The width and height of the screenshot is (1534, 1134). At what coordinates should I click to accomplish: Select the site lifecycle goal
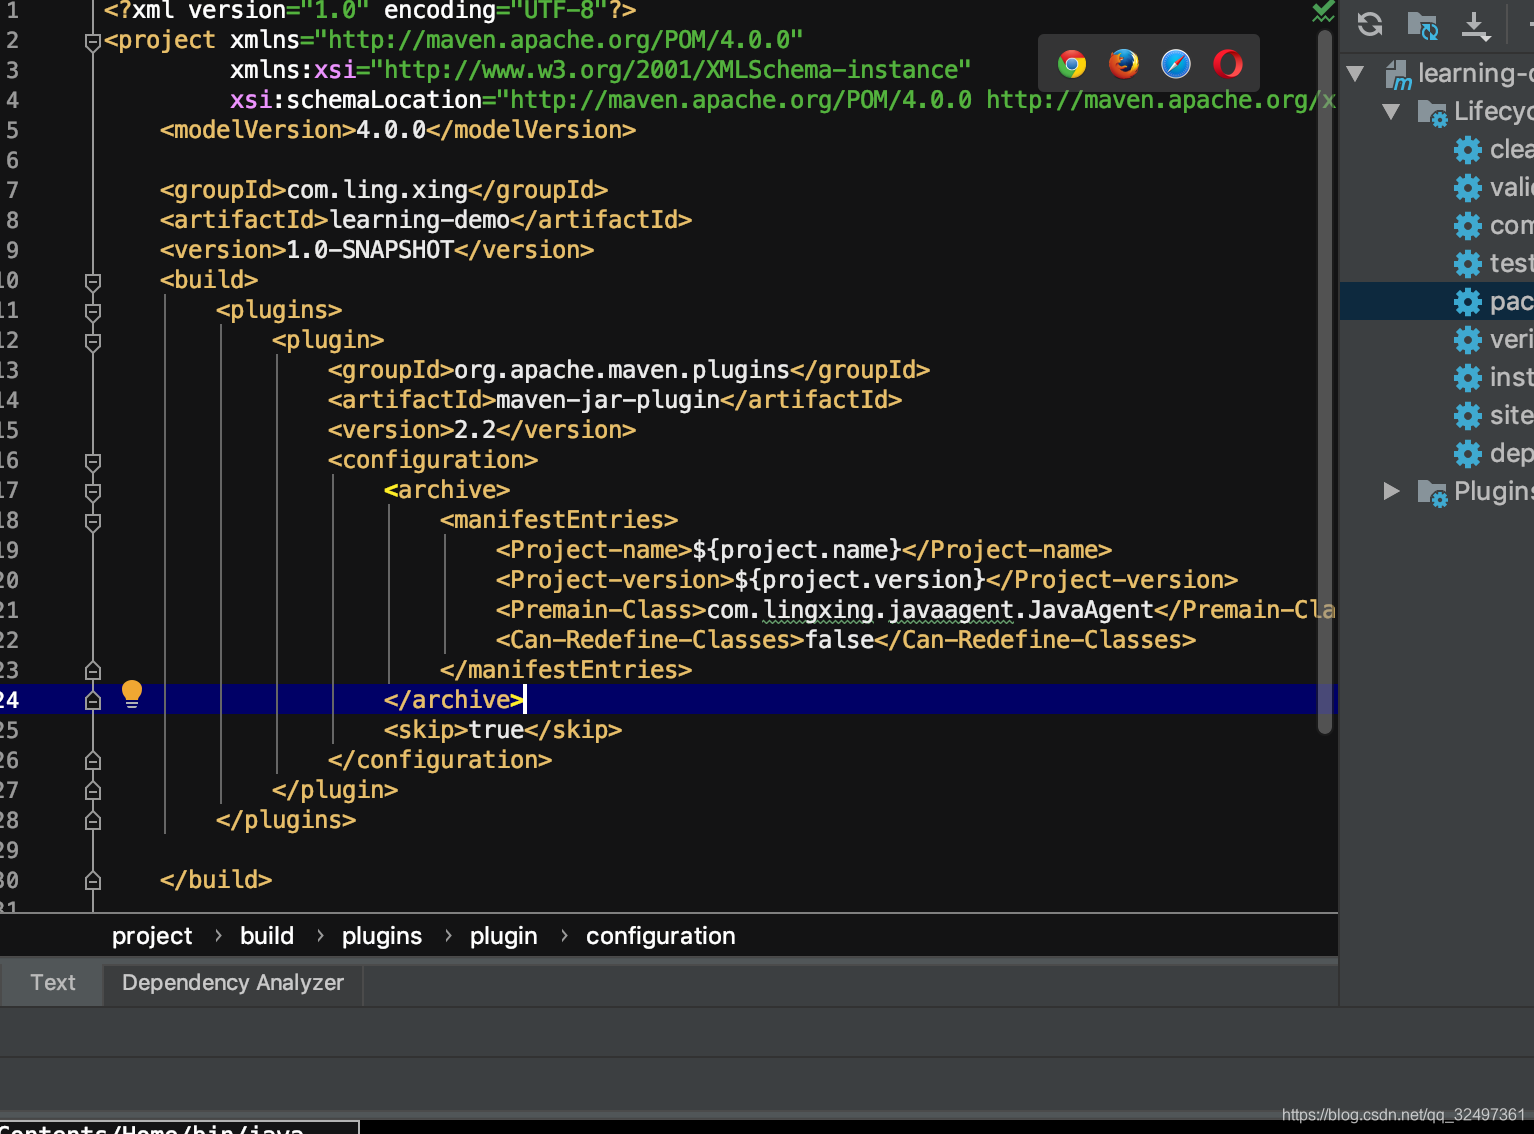[1493, 416]
